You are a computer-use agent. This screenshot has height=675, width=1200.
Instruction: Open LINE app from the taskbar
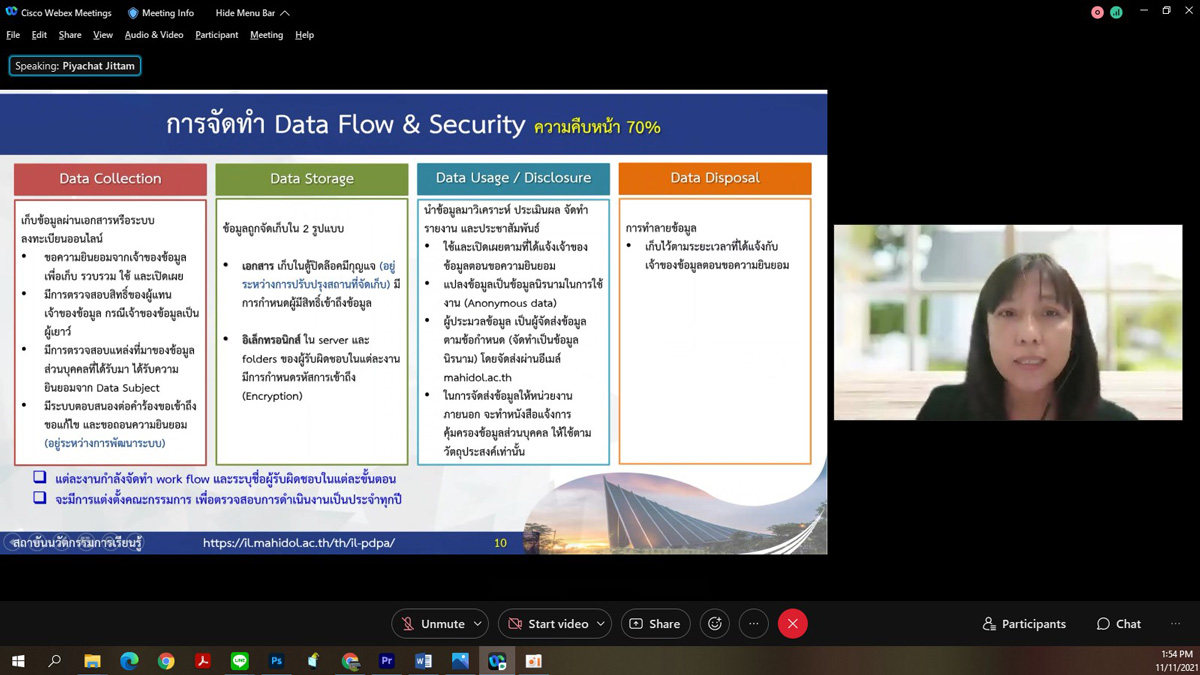240,661
